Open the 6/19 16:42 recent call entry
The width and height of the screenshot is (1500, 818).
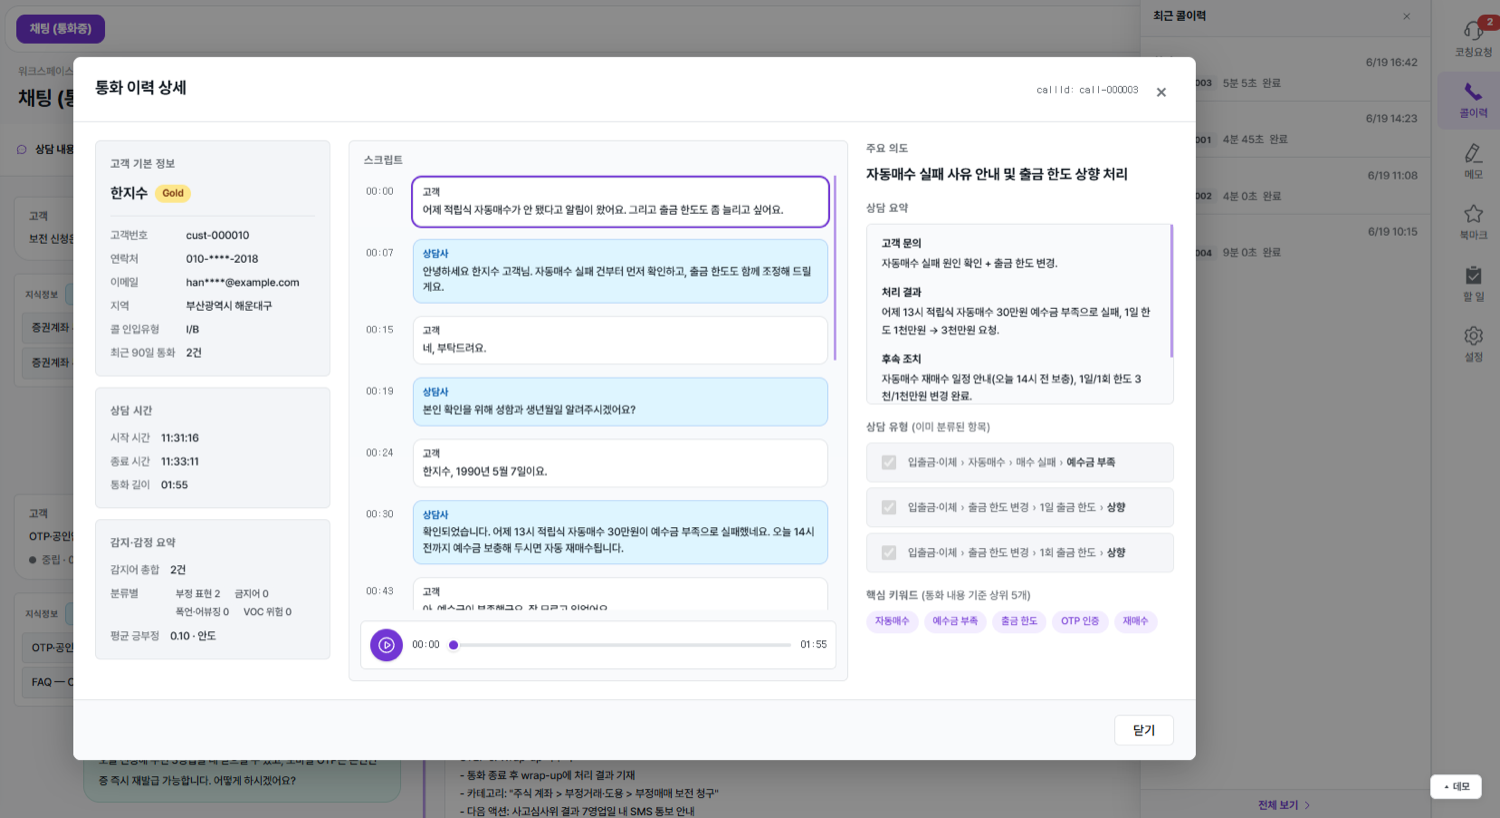(x=1286, y=72)
